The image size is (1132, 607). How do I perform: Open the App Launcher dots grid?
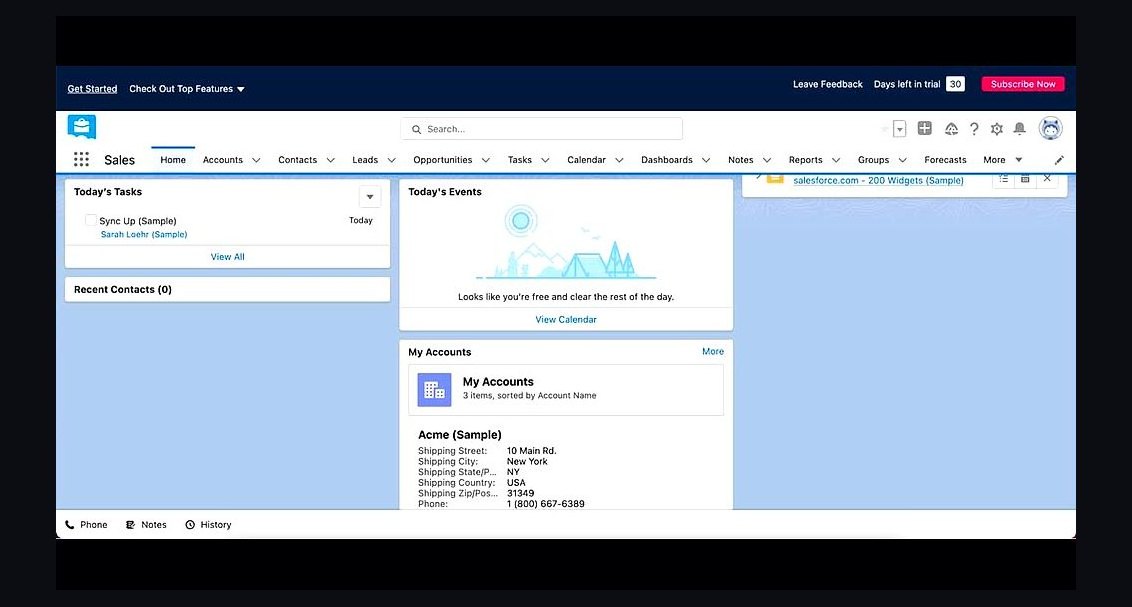tap(81, 160)
